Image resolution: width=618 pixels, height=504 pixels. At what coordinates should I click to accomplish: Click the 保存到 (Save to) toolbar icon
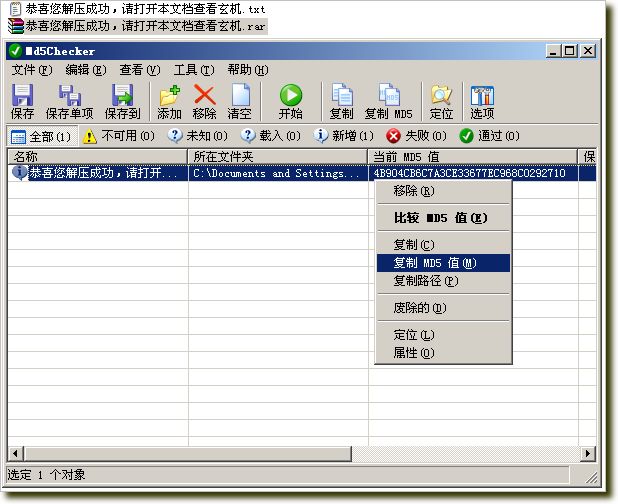tap(123, 95)
